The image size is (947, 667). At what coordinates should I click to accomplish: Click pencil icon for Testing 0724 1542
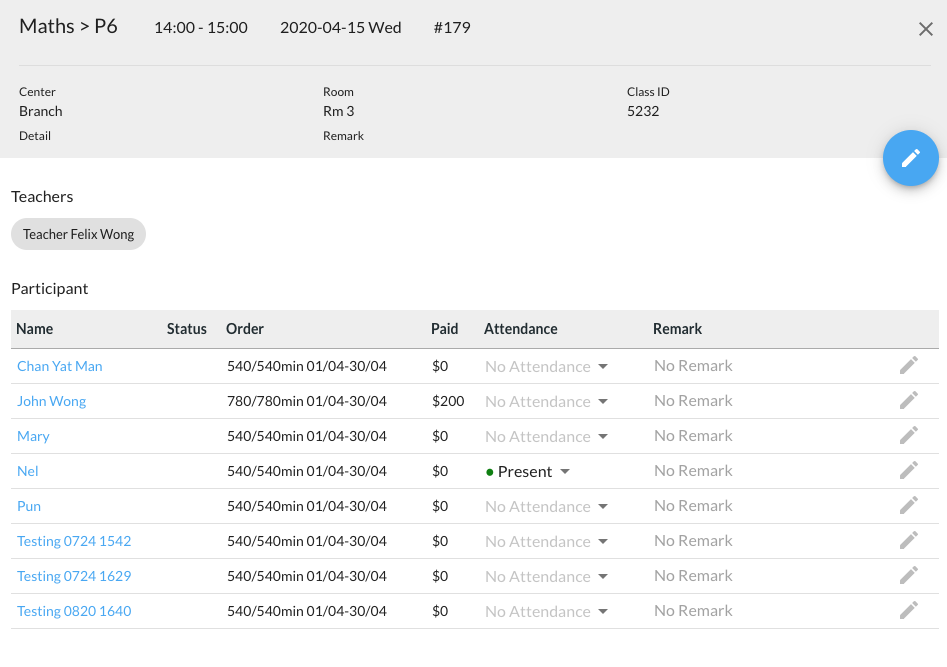tap(908, 541)
